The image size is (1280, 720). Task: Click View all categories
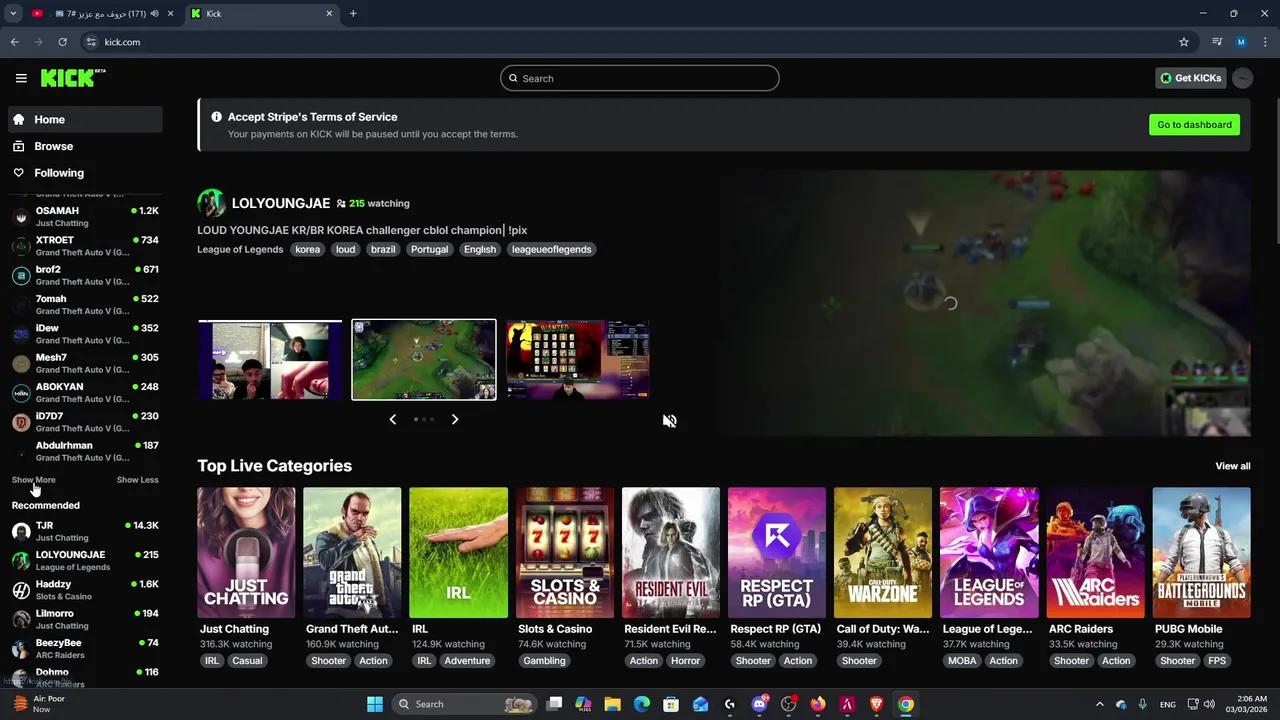[x=1232, y=466]
